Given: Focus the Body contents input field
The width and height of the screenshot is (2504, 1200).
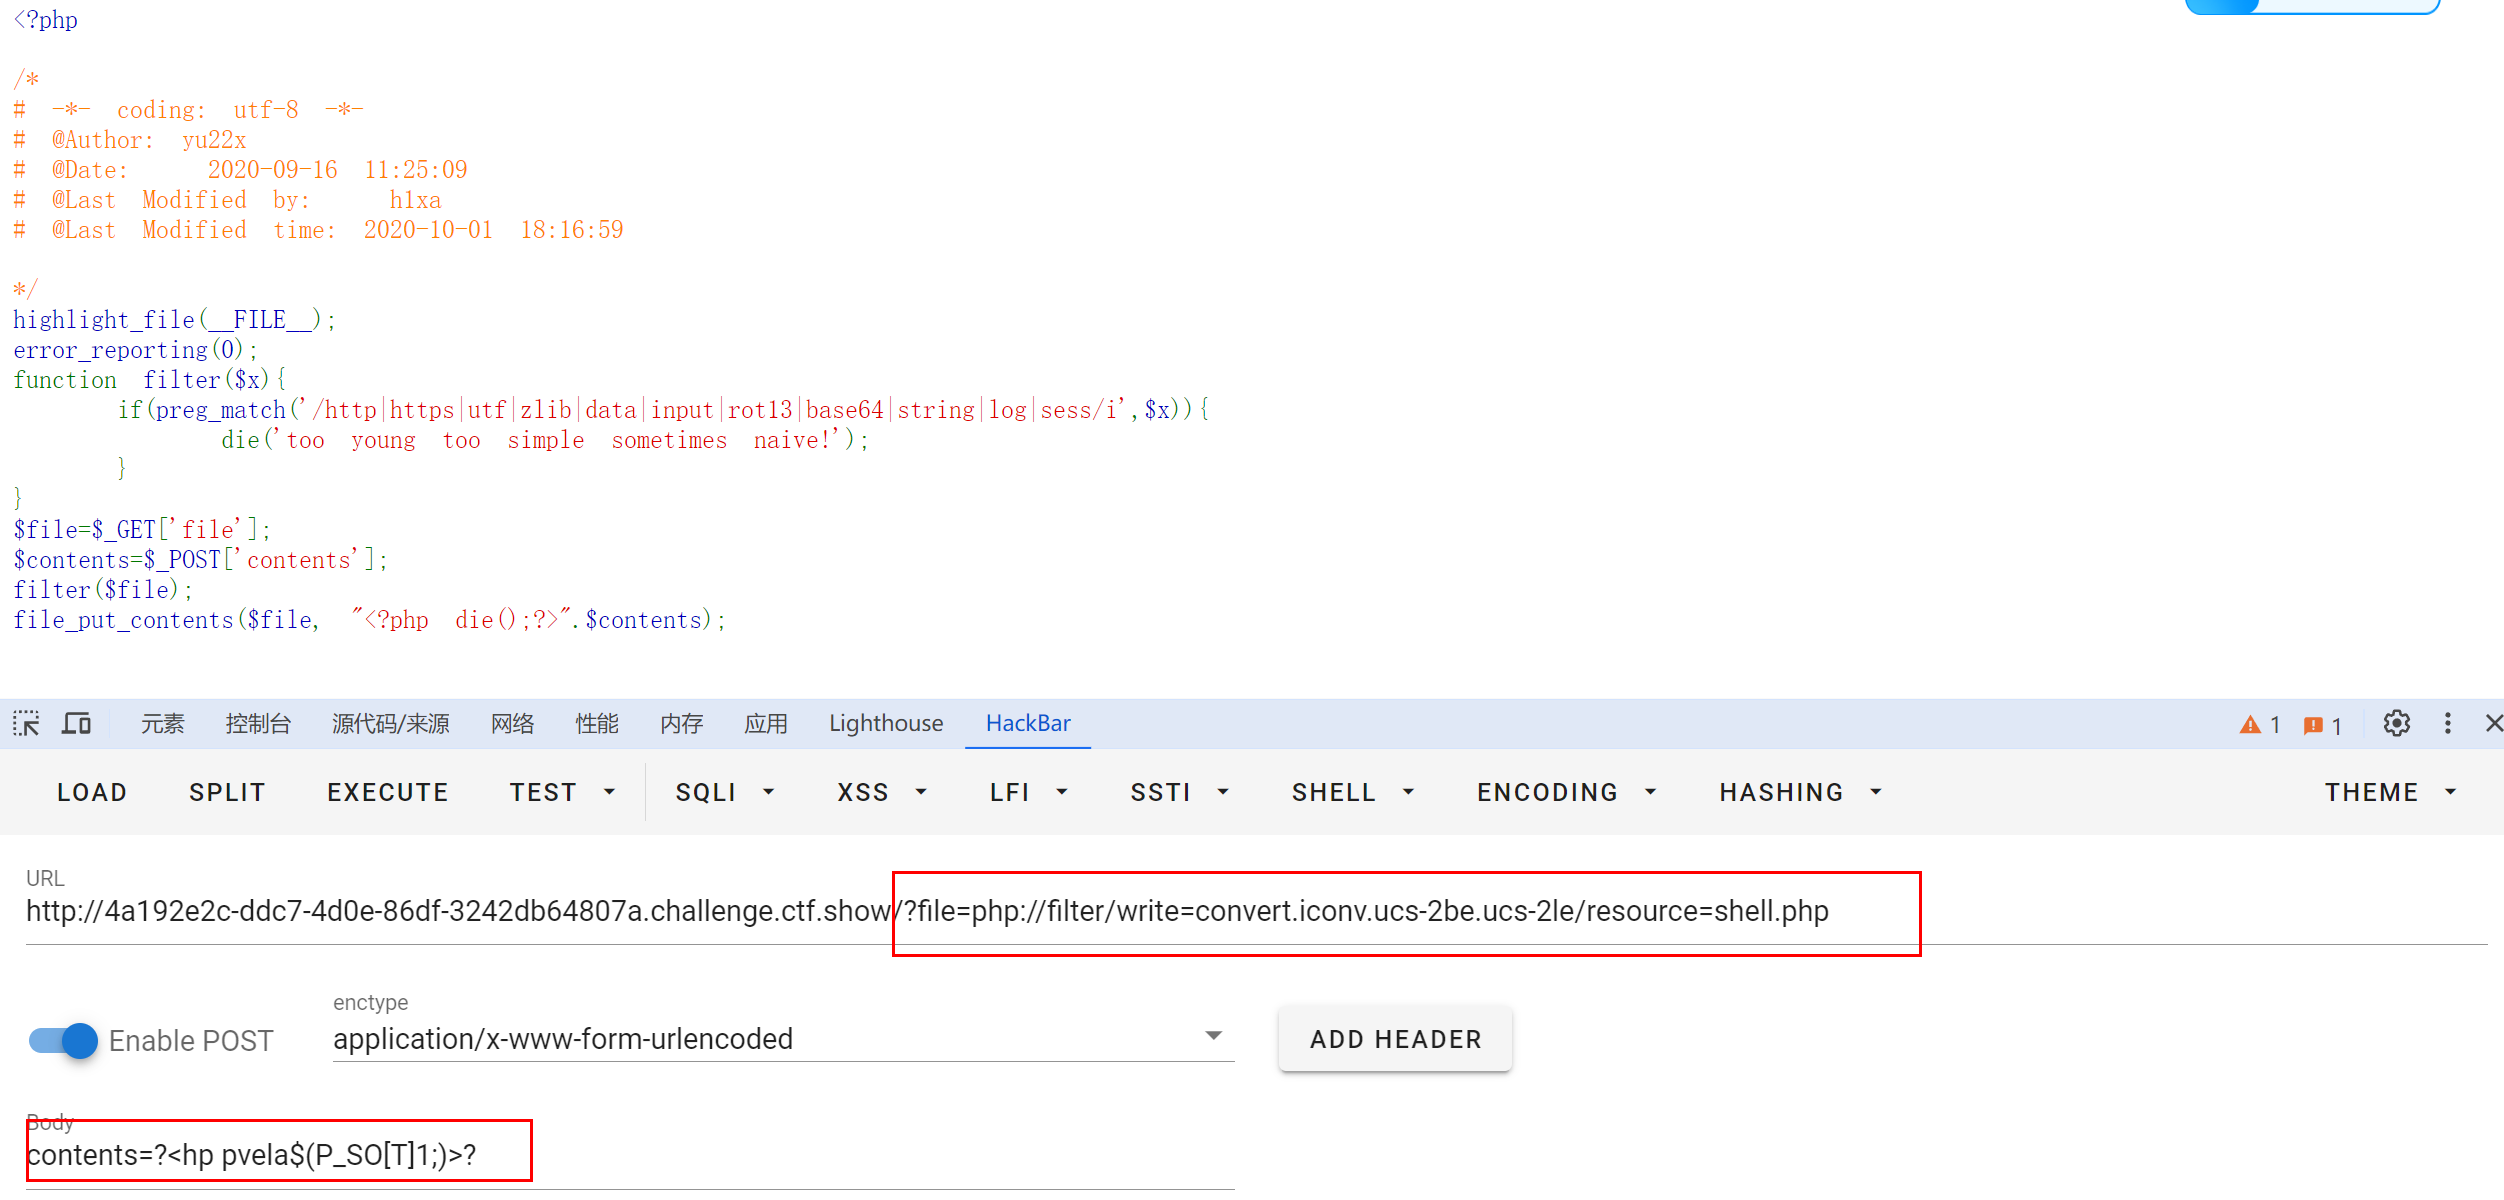Looking at the screenshot, I should point(630,1155).
